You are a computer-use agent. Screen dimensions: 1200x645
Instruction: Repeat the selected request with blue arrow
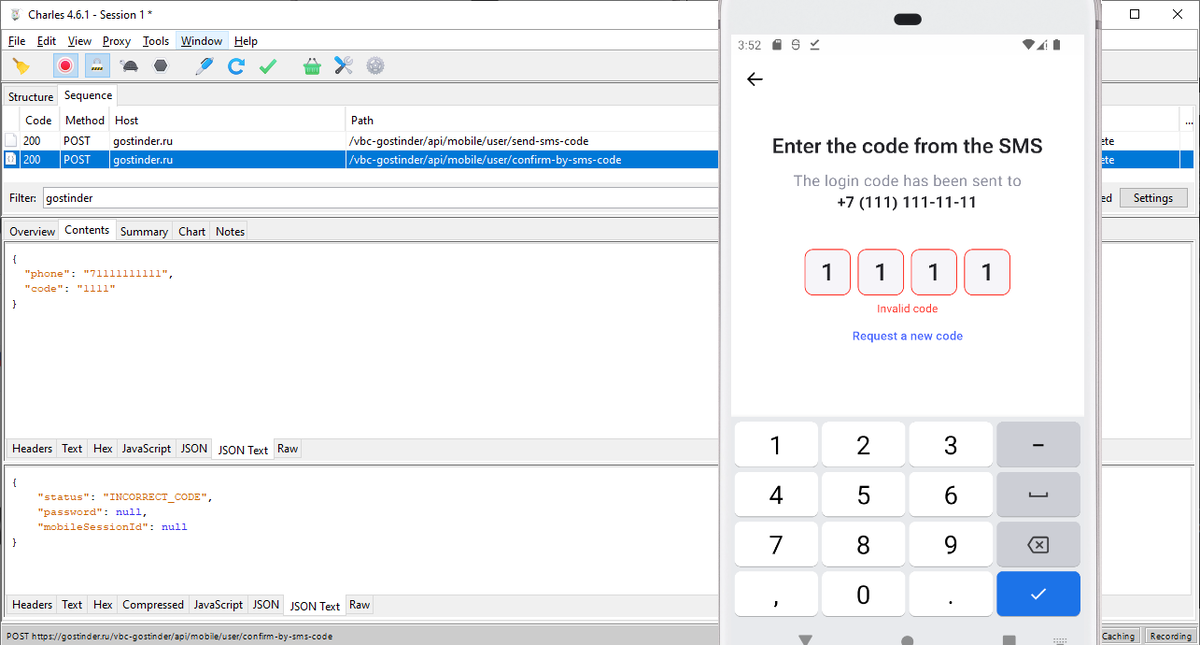click(x=236, y=66)
